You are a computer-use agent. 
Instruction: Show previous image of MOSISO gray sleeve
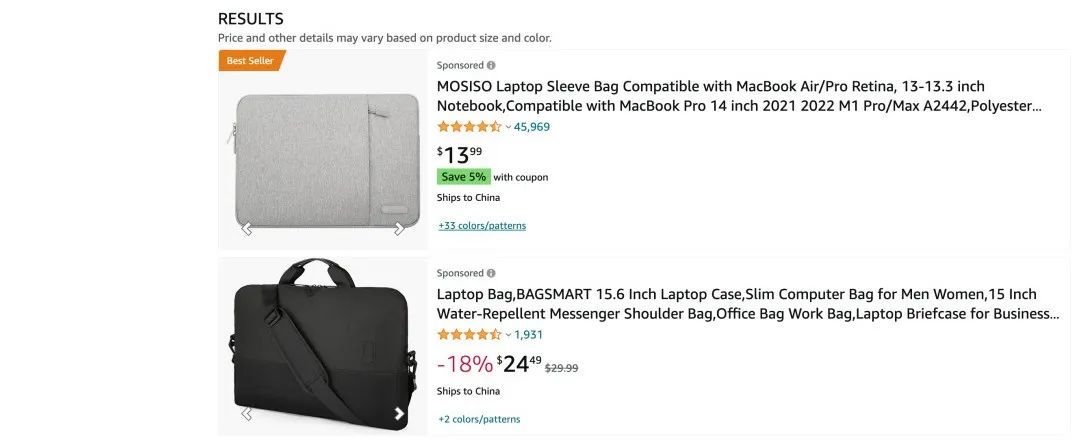pos(246,229)
